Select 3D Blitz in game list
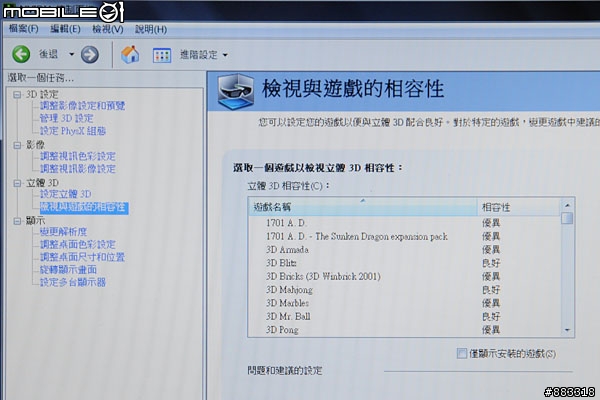 click(x=404, y=263)
